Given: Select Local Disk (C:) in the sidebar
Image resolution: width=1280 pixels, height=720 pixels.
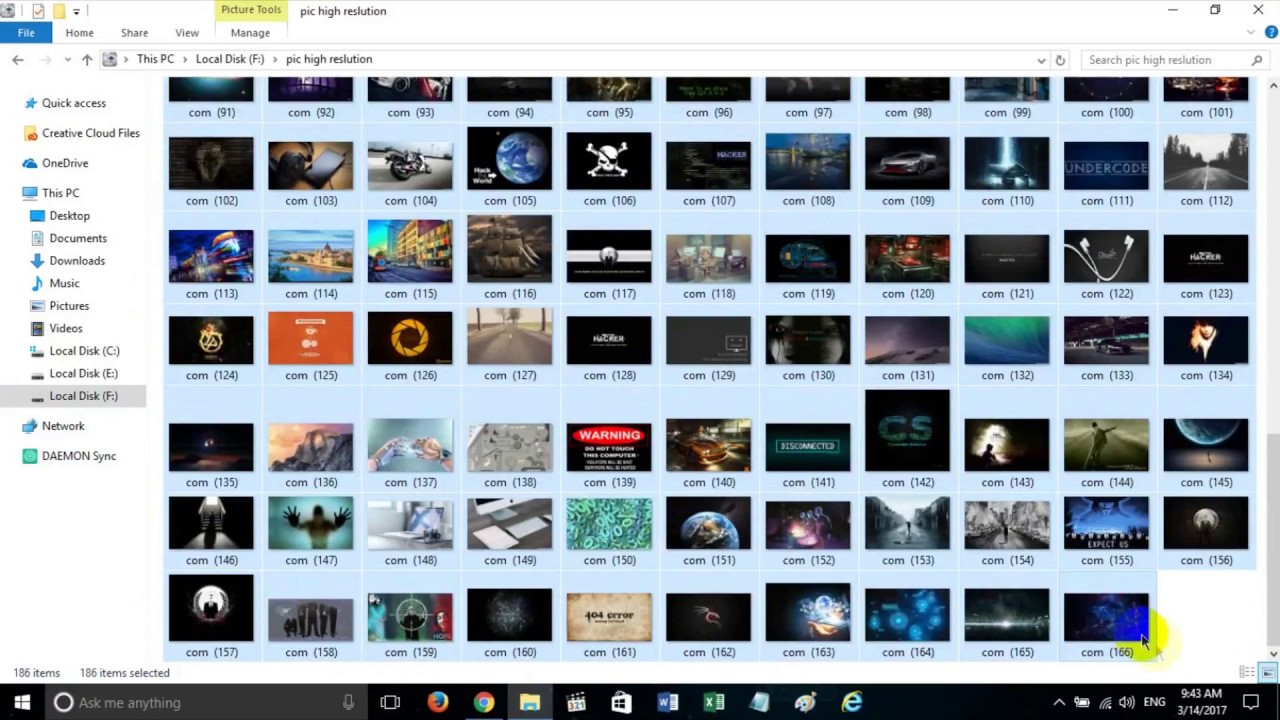Looking at the screenshot, I should (84, 351).
